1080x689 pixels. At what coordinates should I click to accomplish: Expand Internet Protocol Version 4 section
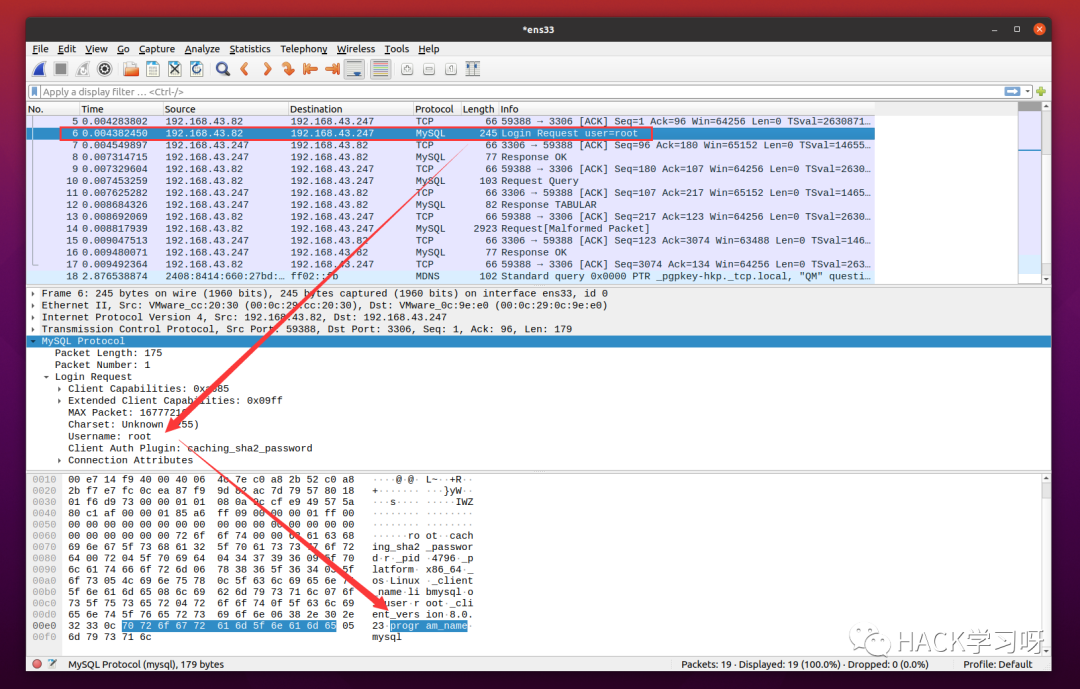(33, 318)
